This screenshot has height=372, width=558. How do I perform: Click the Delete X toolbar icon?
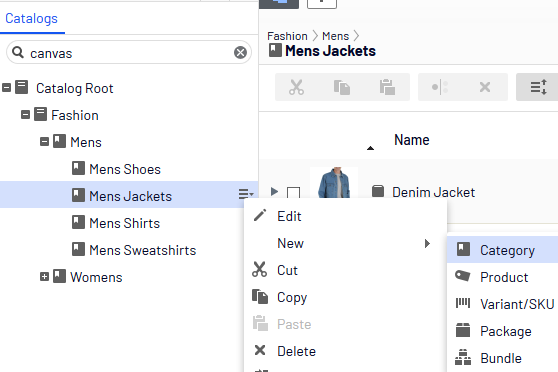coord(485,87)
